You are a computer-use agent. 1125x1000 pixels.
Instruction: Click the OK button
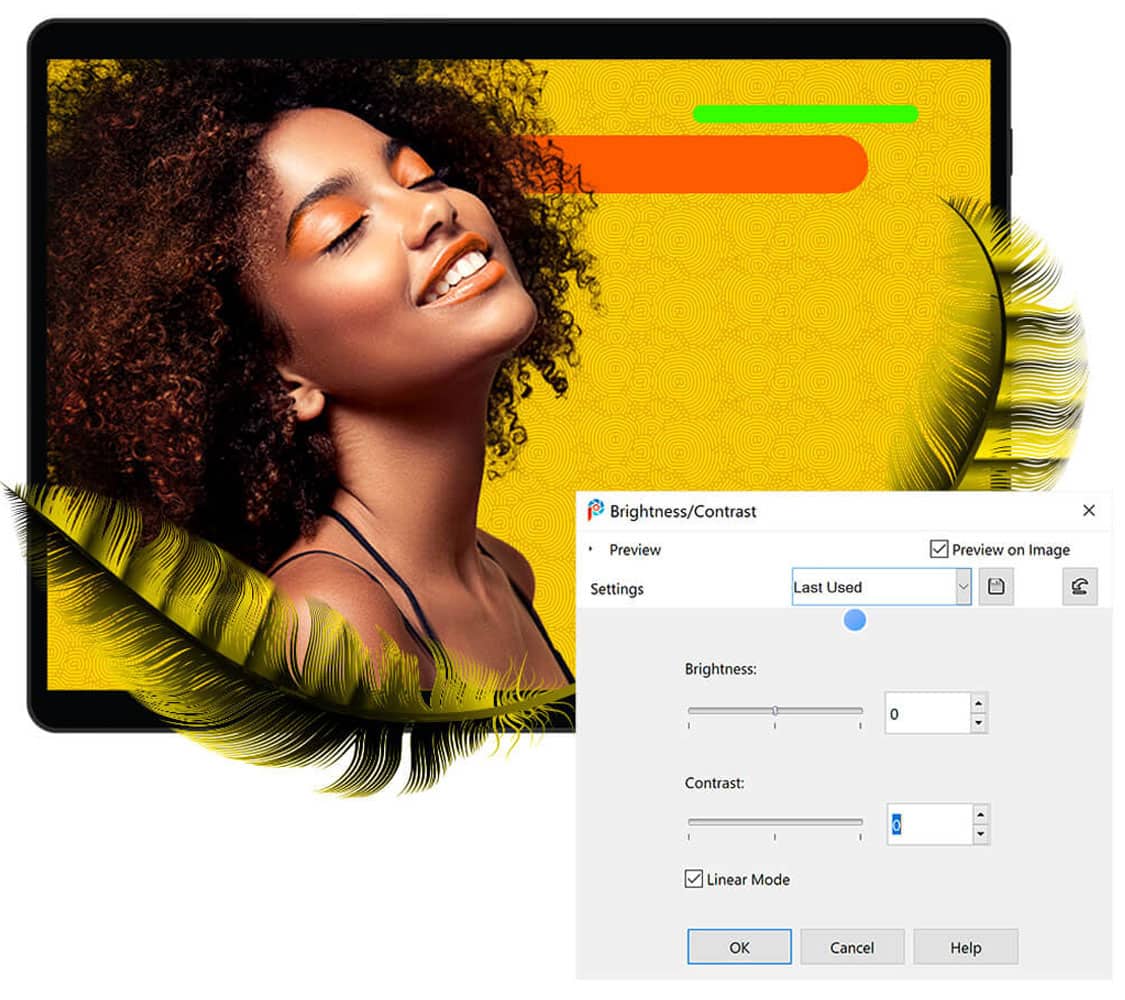(739, 947)
